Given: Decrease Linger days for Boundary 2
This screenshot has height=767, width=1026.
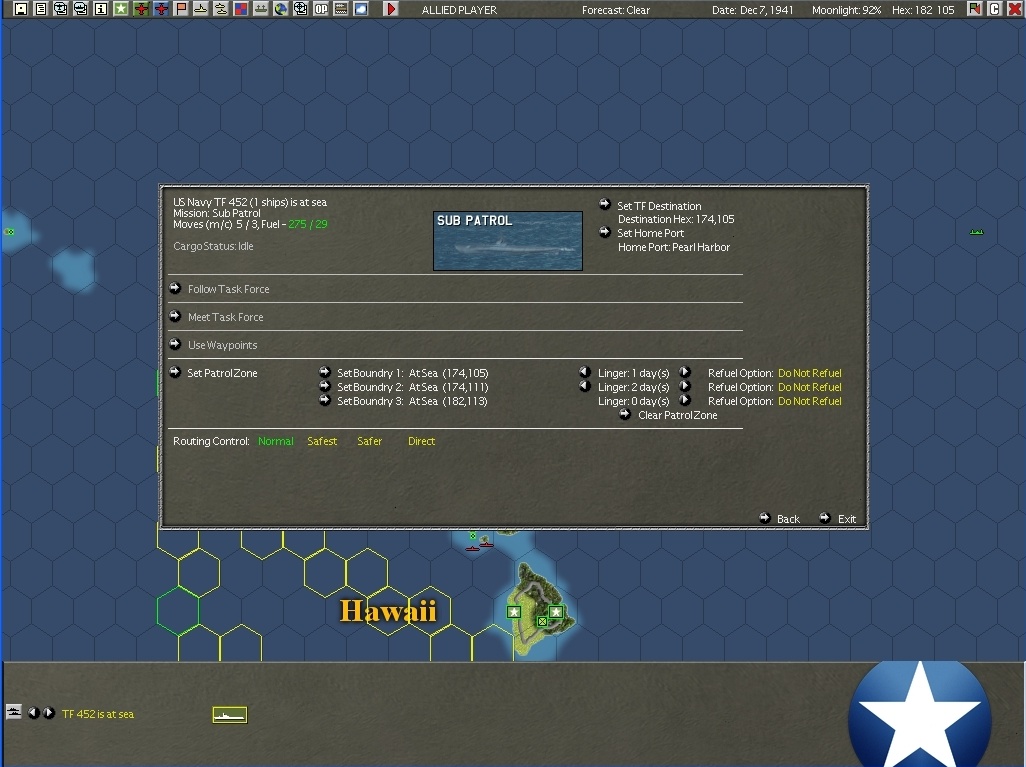Looking at the screenshot, I should pyautogui.click(x=585, y=386).
